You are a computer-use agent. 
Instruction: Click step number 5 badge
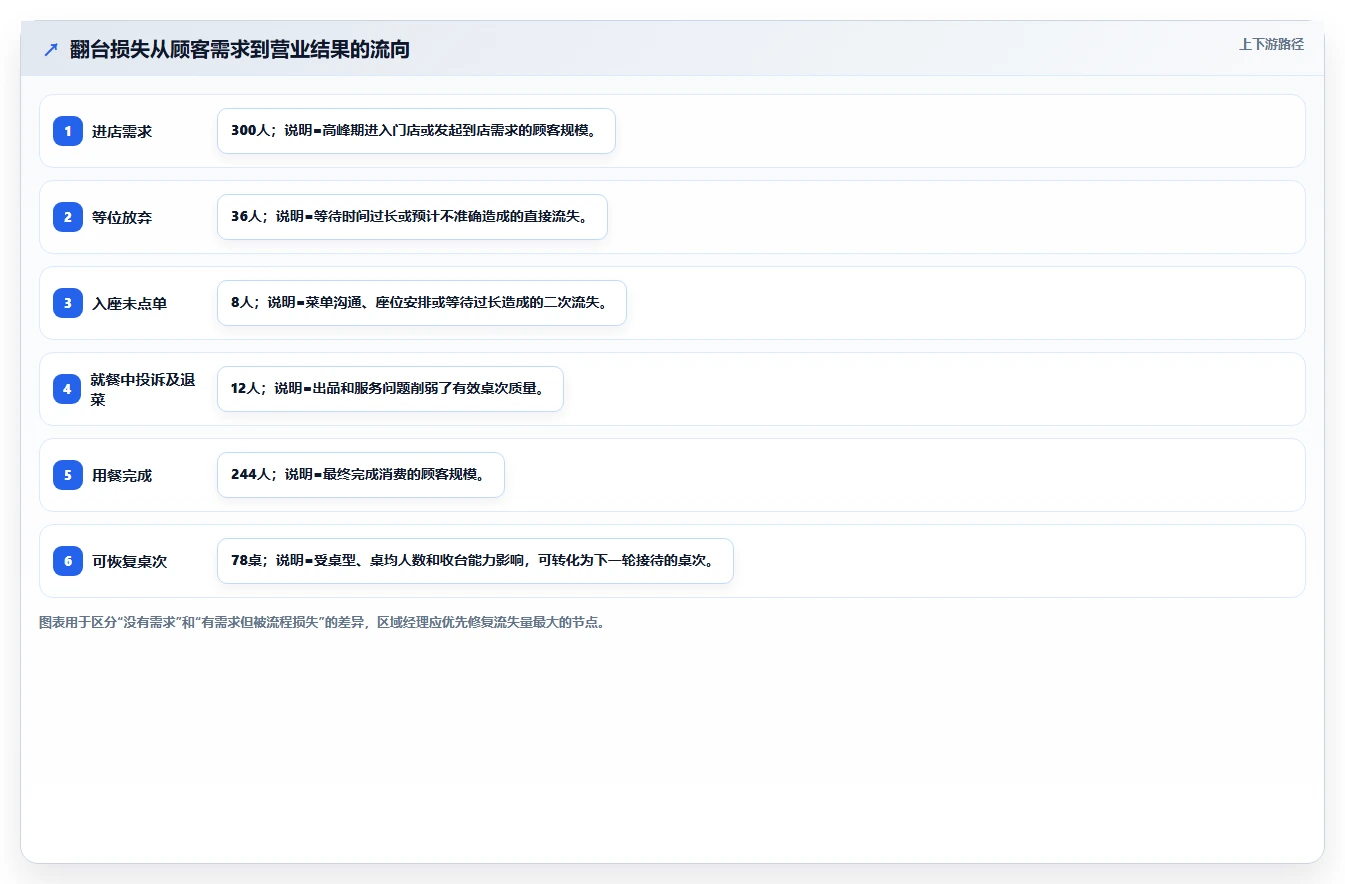click(68, 475)
